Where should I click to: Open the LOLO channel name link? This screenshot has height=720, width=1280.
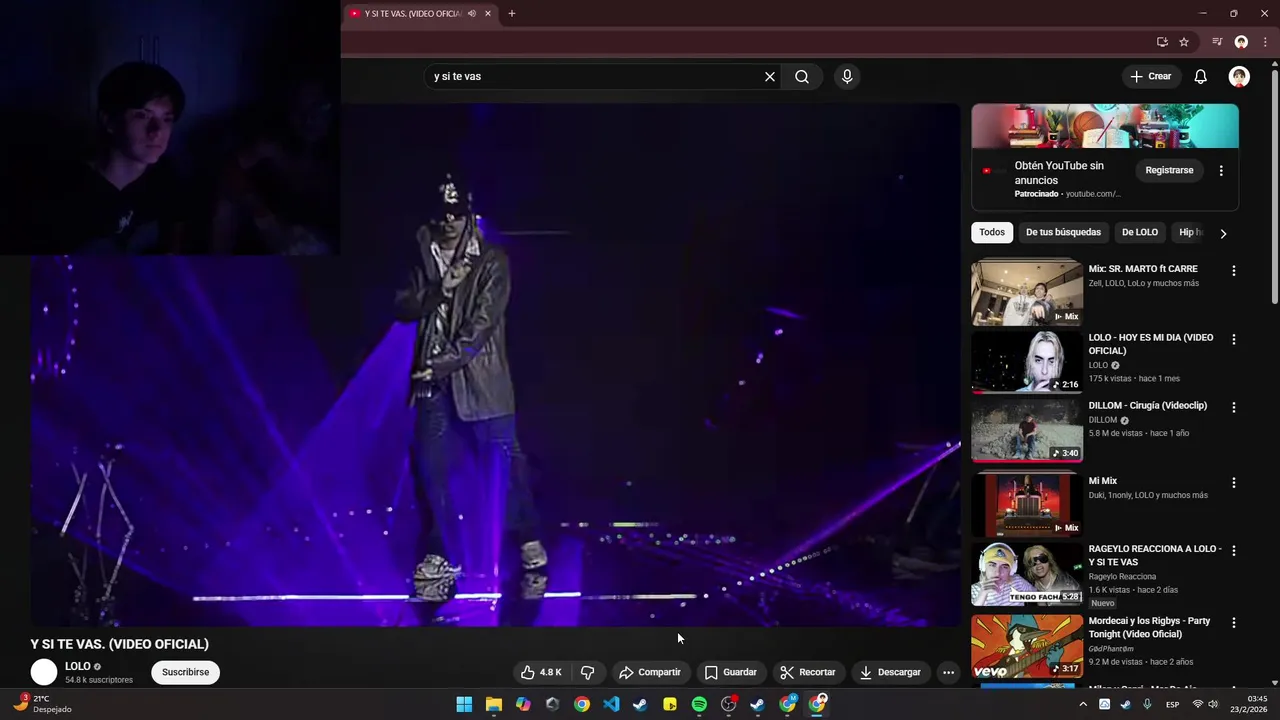[x=78, y=666]
